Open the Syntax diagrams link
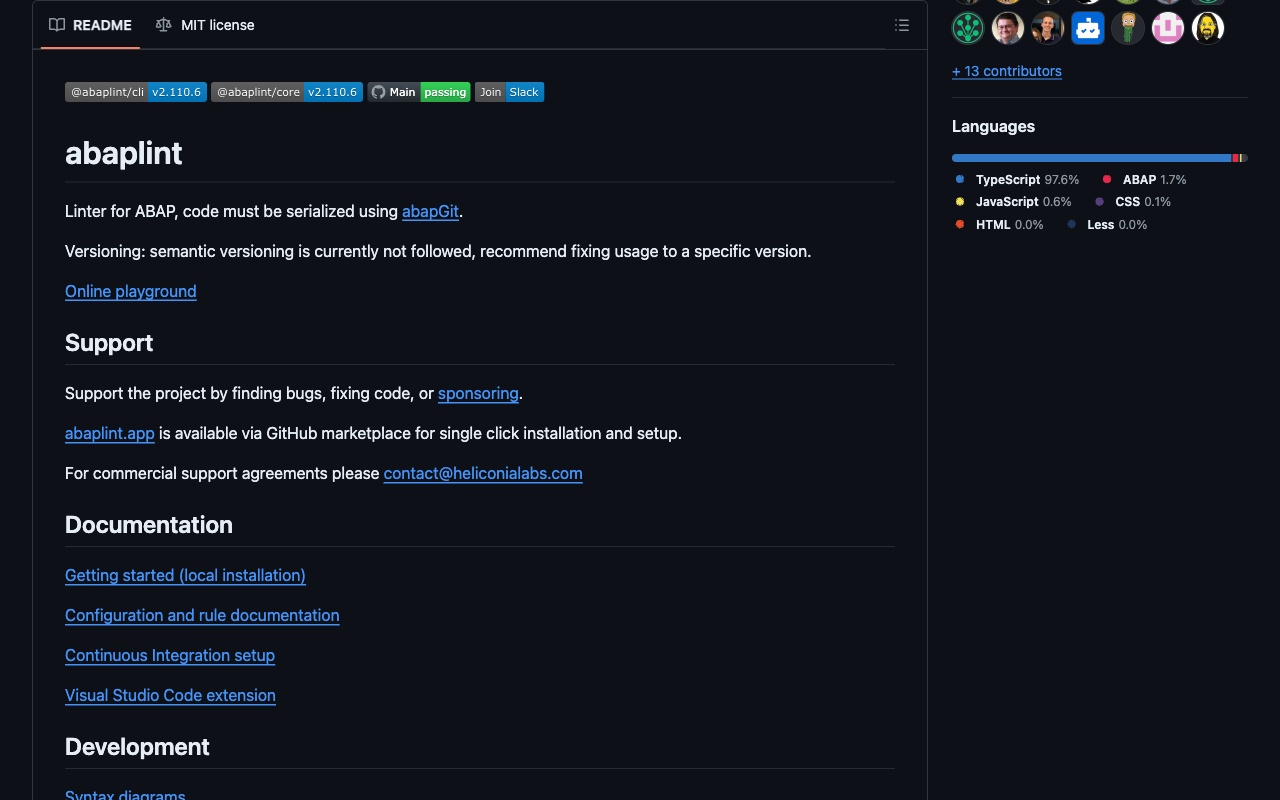Viewport: 1280px width, 800px height. point(125,795)
